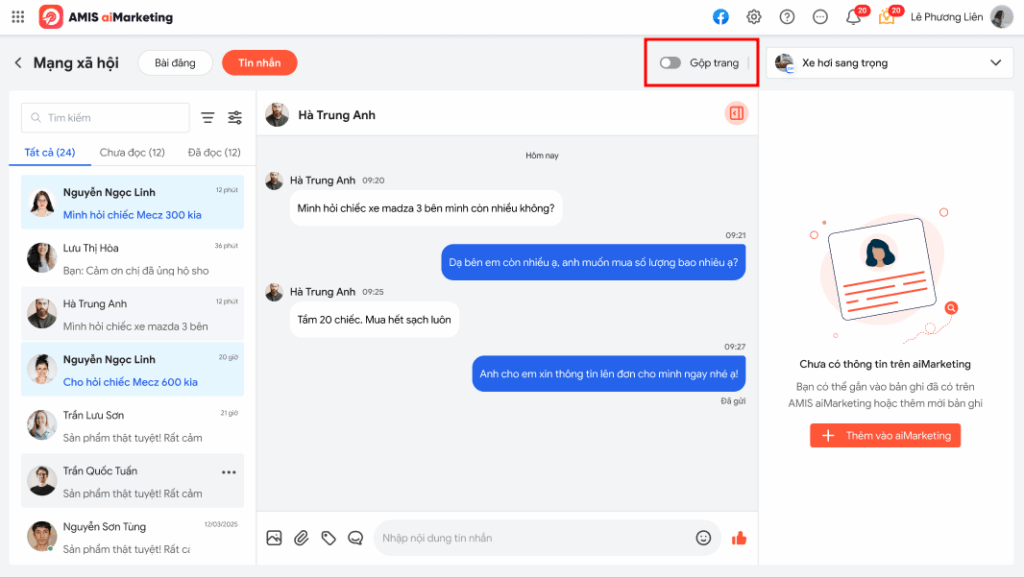Screen dimensions: 1024x578
Task: Switch to the Bài đăng tab
Action: [x=175, y=63]
